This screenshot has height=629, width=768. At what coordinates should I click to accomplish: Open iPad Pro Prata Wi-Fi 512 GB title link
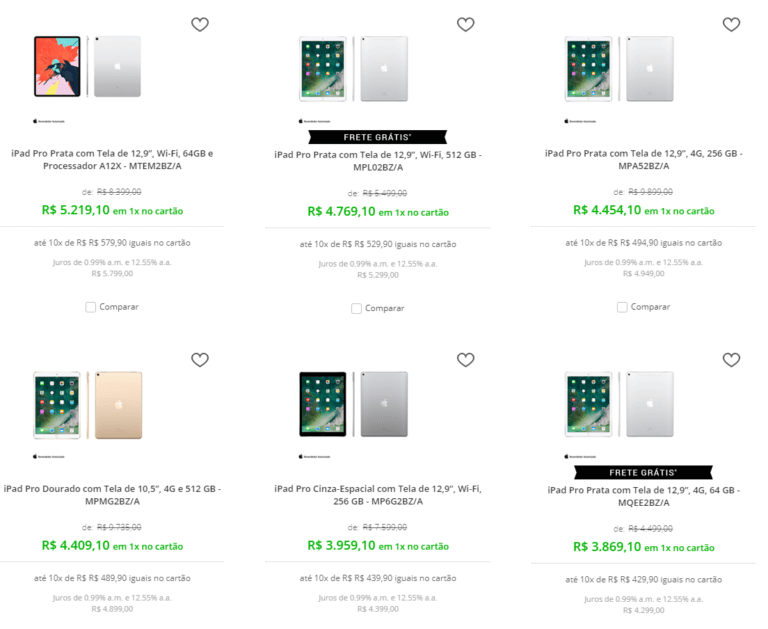tap(378, 161)
